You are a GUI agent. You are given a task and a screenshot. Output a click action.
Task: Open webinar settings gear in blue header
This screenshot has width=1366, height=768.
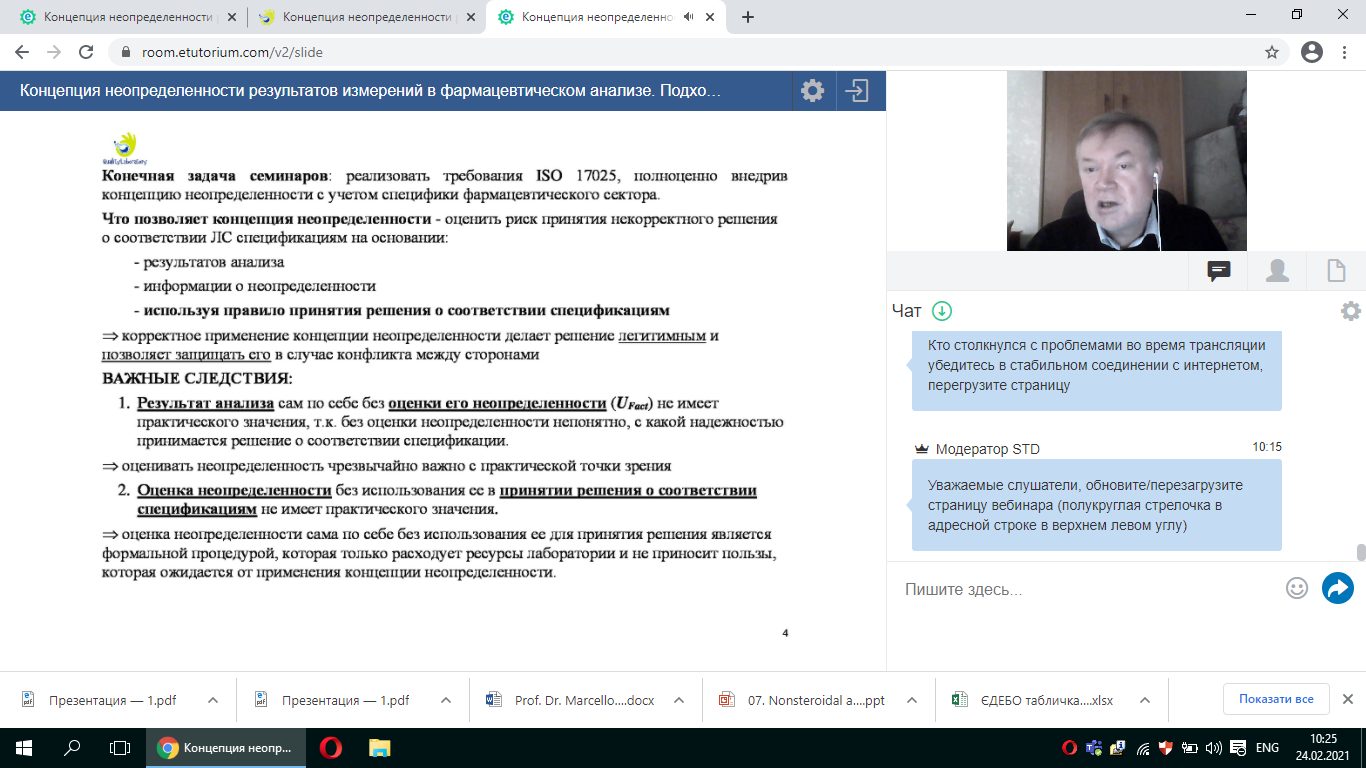812,91
